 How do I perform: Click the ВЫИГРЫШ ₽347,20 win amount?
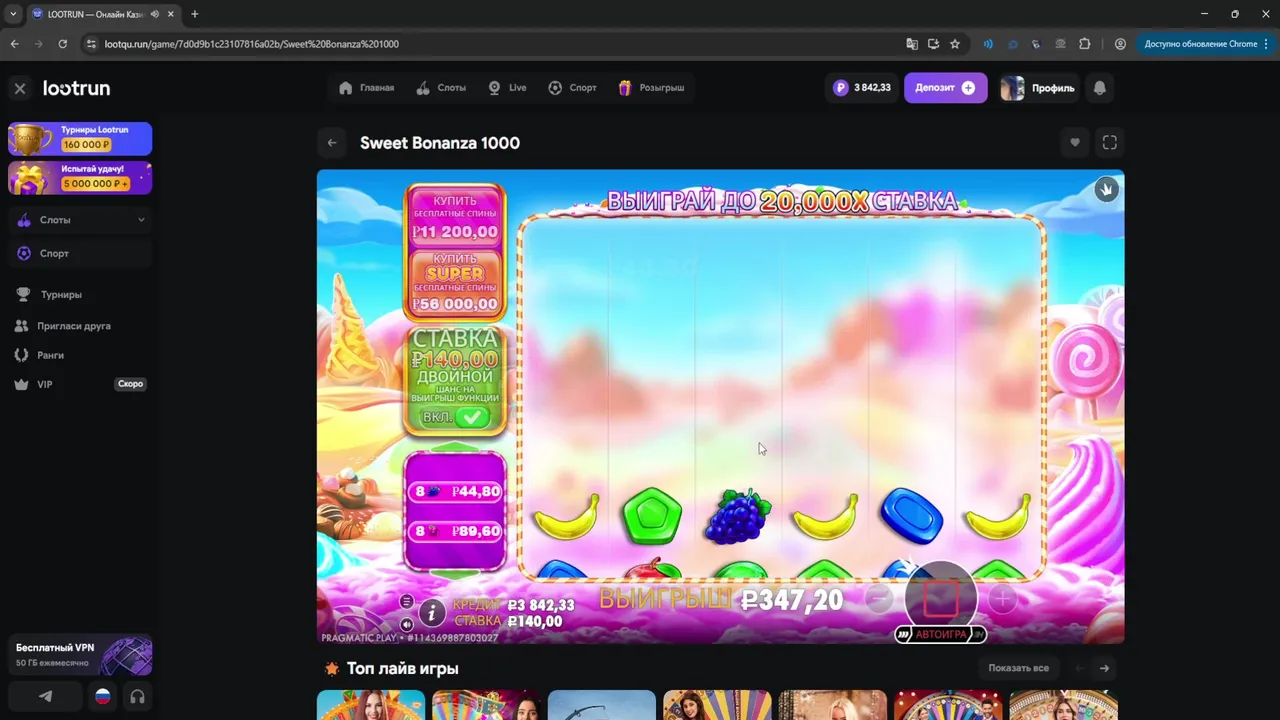pos(721,600)
